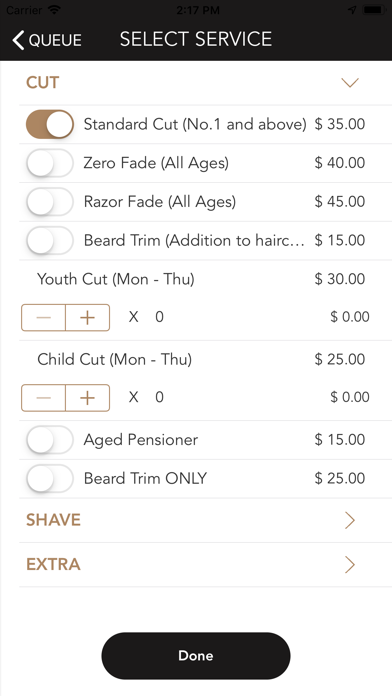Switch on Razor Fade (All Ages)
Viewport: 392px width, 696px height.
[x=50, y=202]
